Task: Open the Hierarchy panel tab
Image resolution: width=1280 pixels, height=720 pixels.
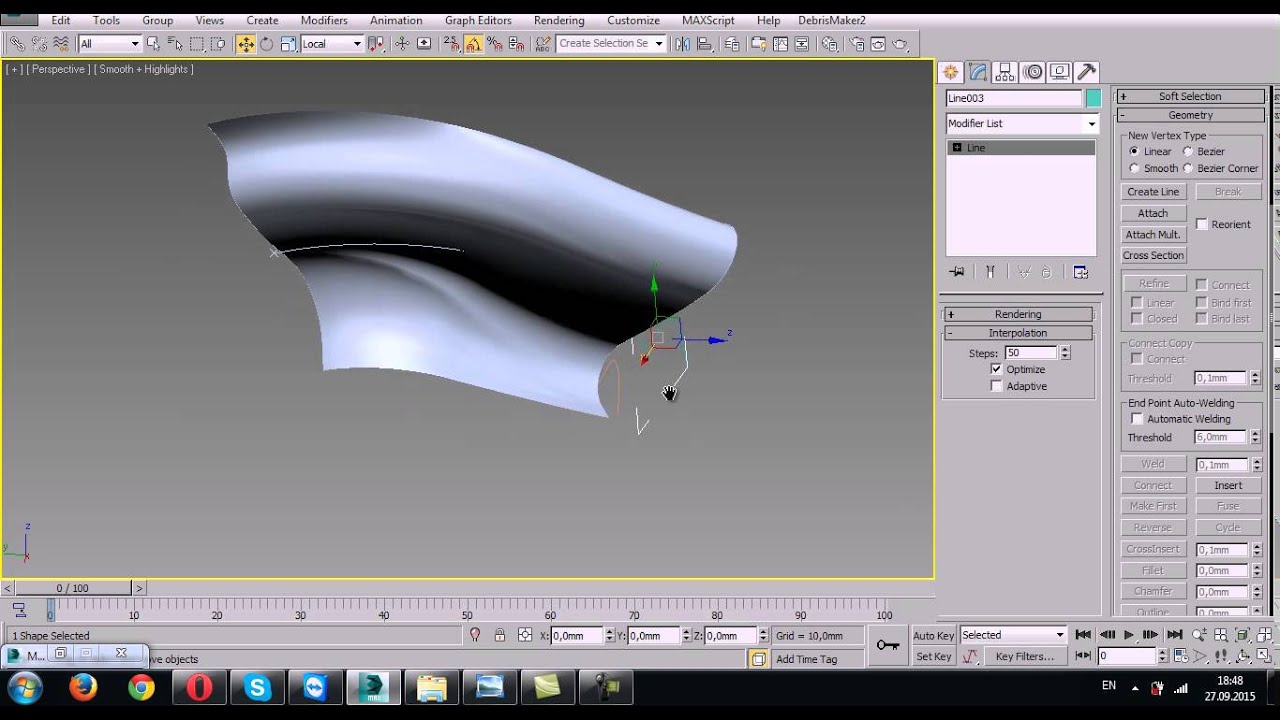Action: [1006, 72]
